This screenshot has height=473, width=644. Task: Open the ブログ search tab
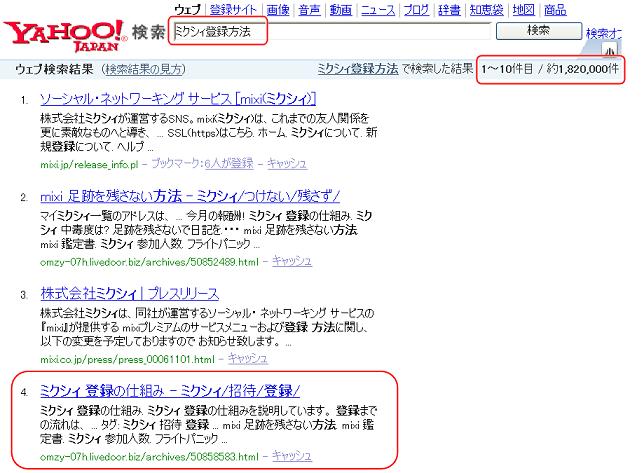tap(416, 9)
